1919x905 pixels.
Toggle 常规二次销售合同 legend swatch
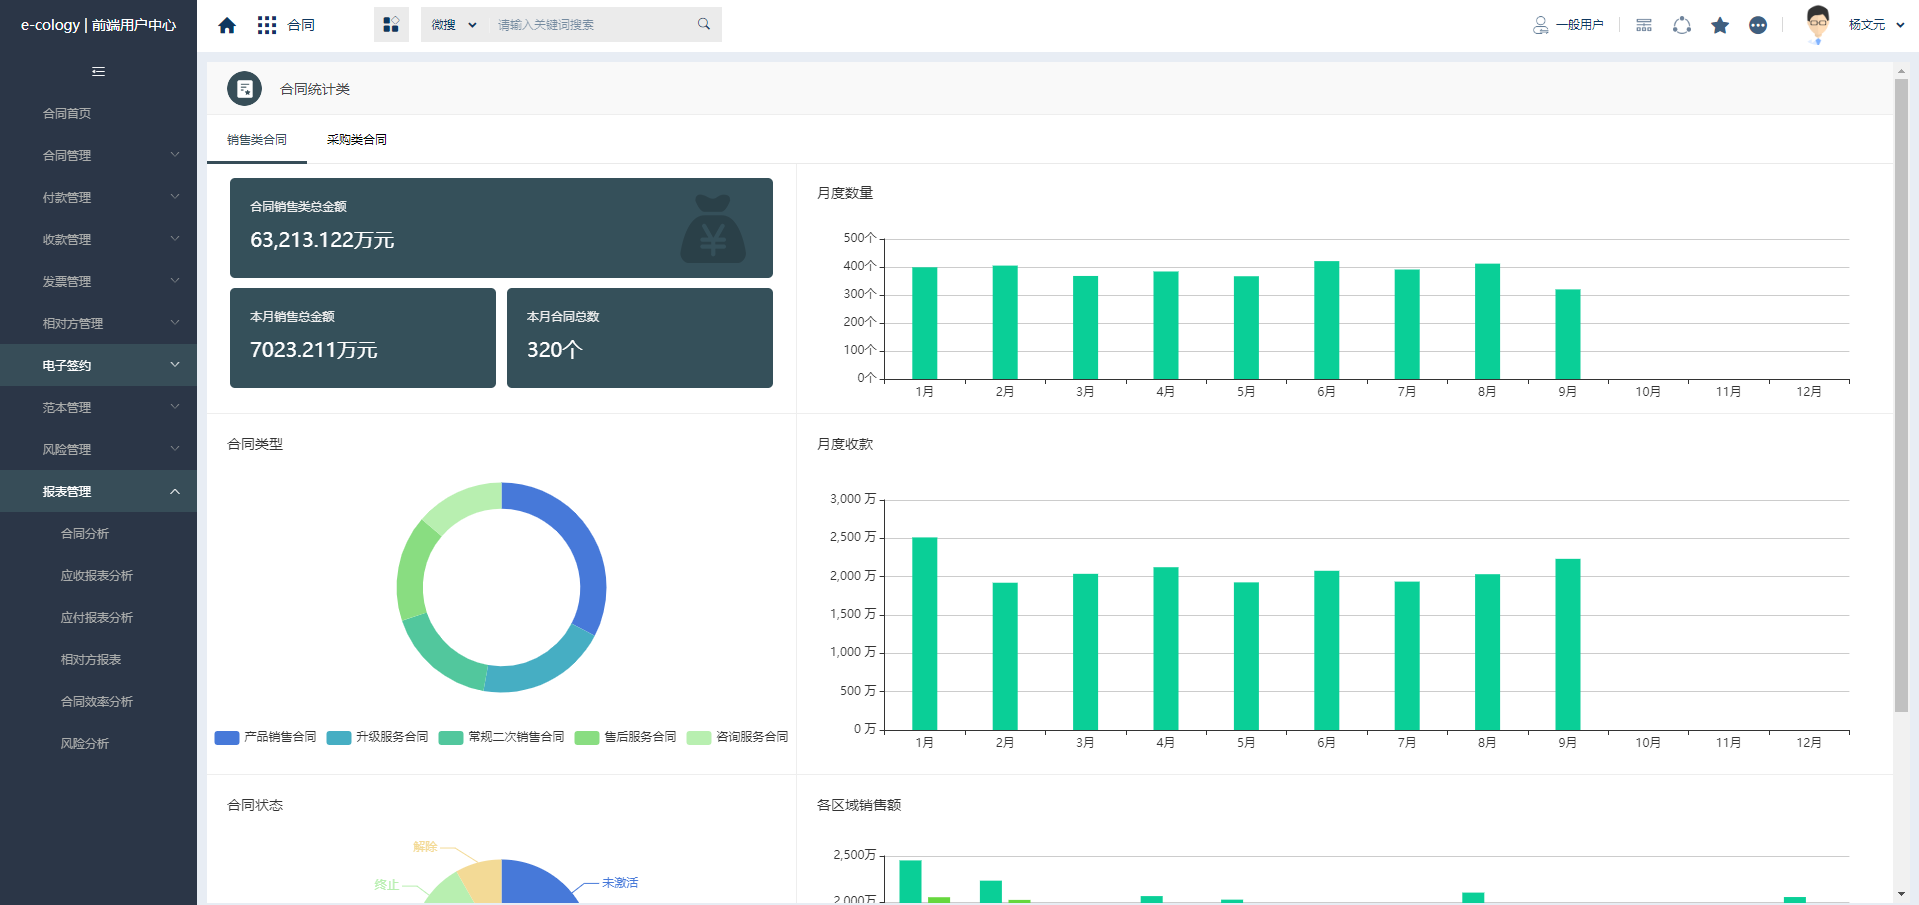click(x=451, y=738)
